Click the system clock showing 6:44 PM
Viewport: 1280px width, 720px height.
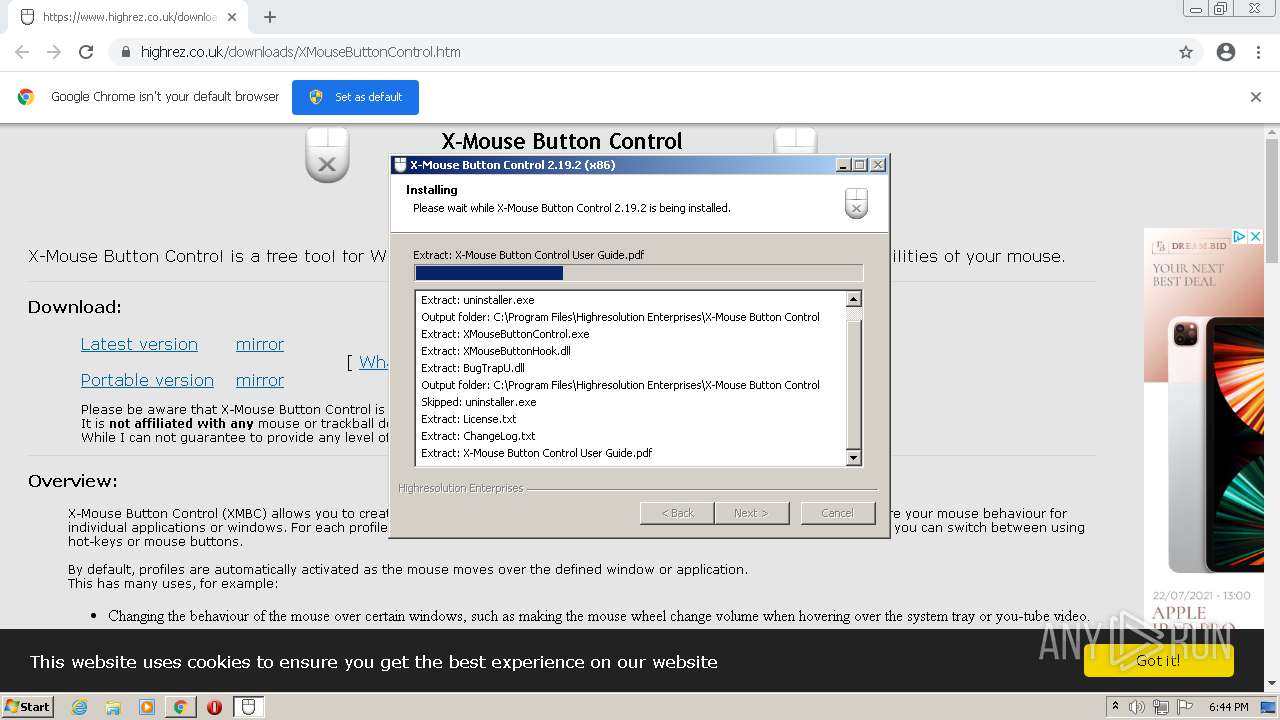pyautogui.click(x=1228, y=707)
